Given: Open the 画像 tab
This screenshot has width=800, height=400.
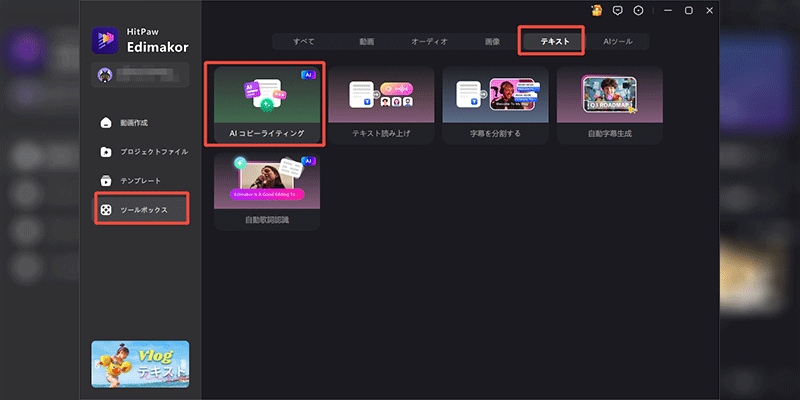Looking at the screenshot, I should pos(491,42).
